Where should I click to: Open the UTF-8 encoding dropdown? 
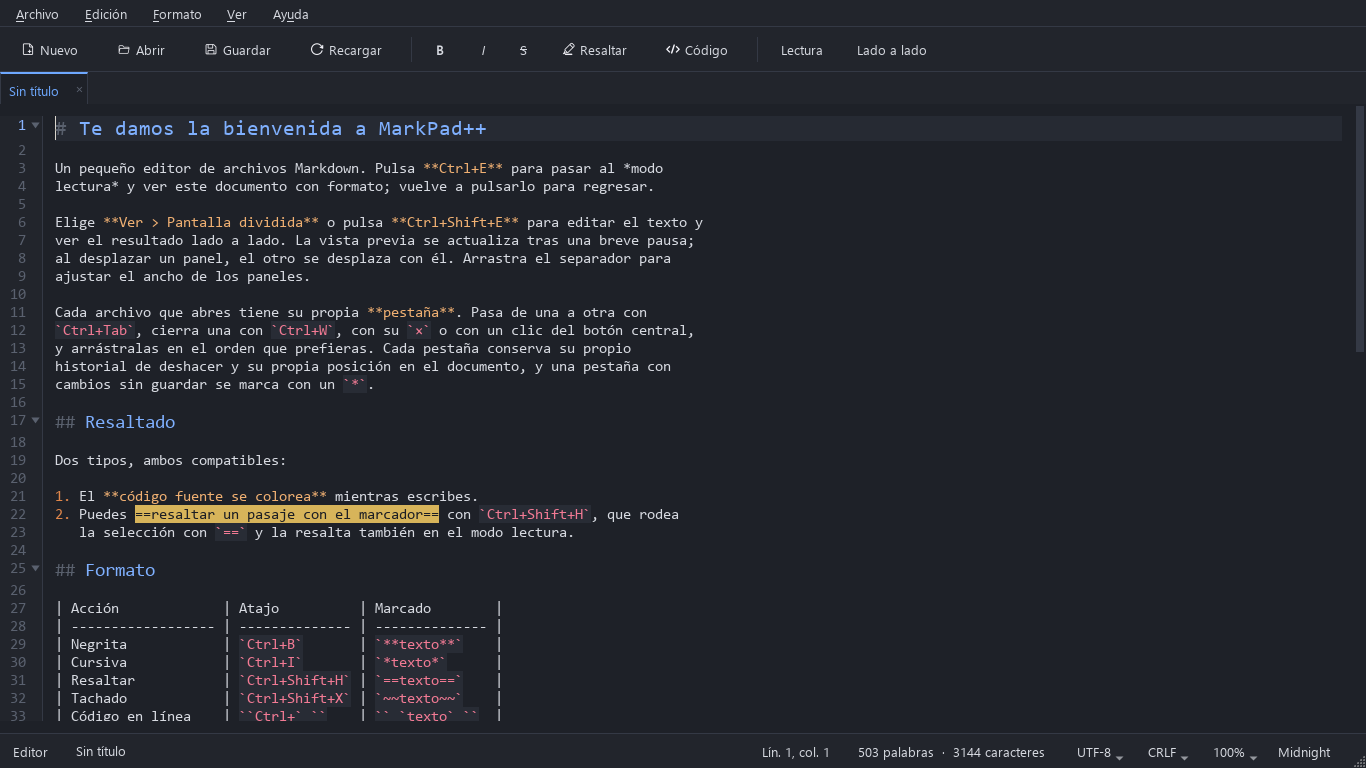click(1100, 752)
